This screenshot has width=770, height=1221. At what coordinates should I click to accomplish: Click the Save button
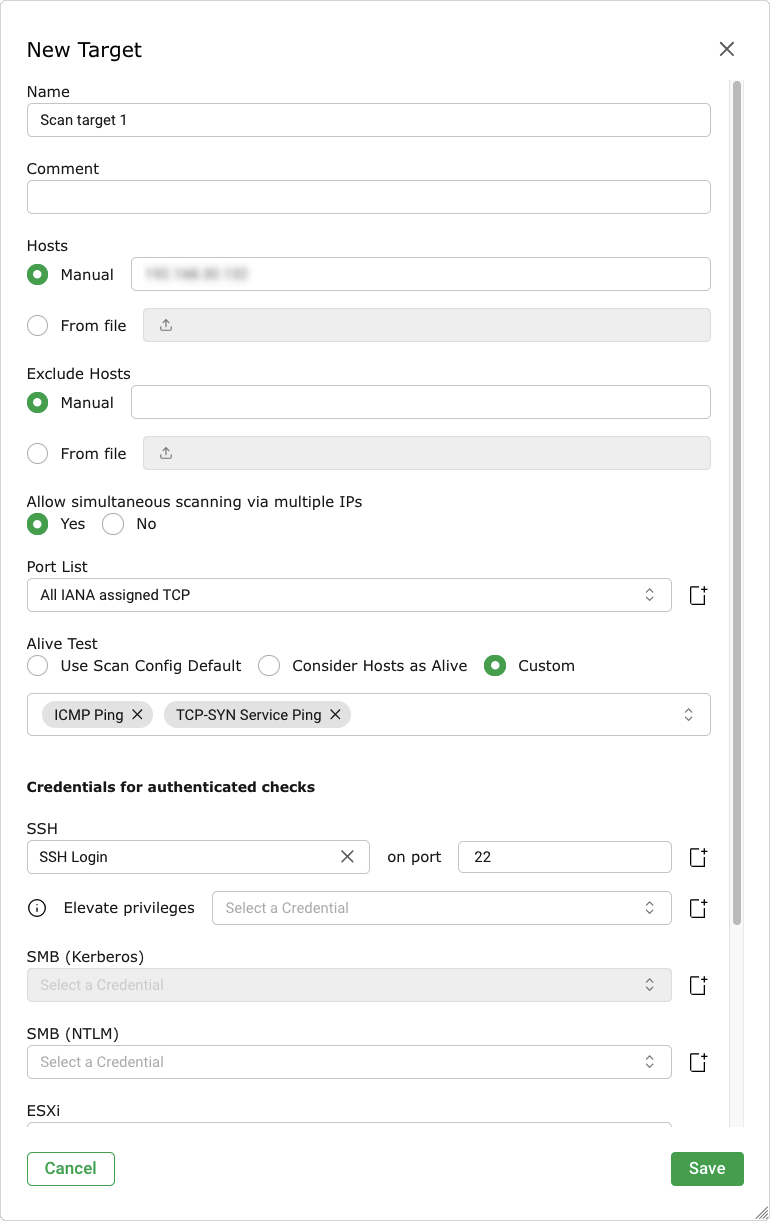click(x=706, y=1168)
